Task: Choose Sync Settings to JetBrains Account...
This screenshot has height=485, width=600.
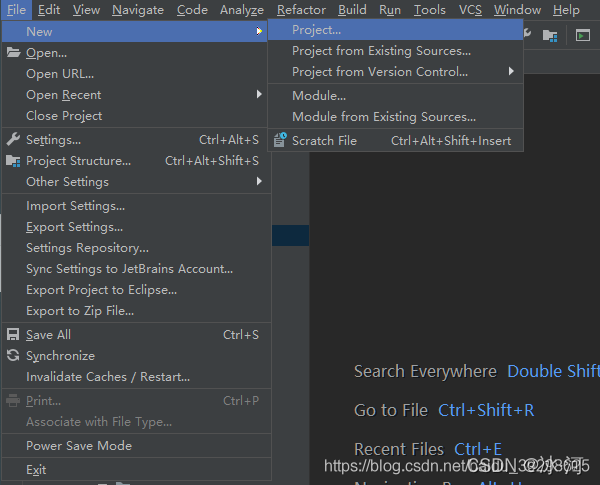Action: click(136, 269)
